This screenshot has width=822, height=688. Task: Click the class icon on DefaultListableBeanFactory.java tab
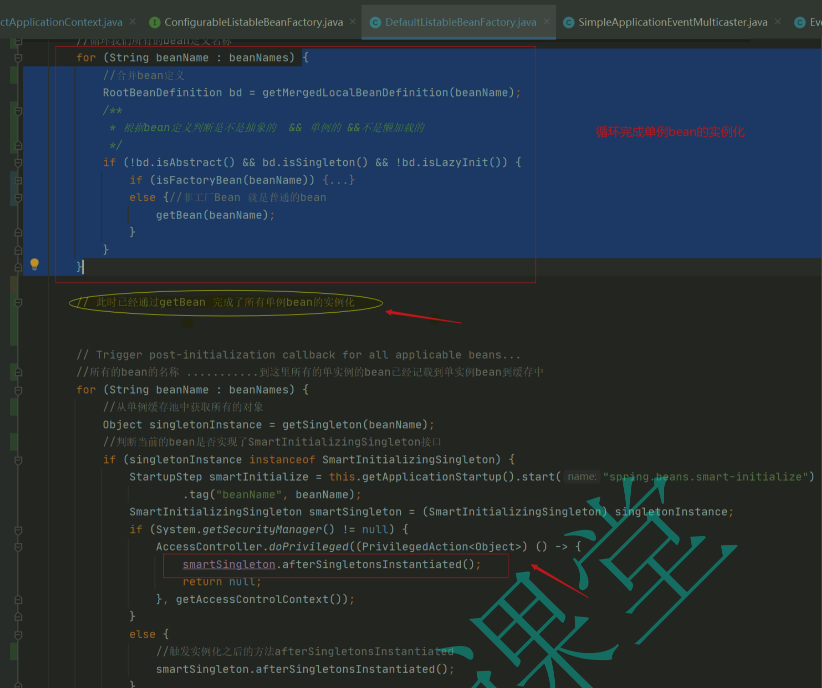[375, 23]
